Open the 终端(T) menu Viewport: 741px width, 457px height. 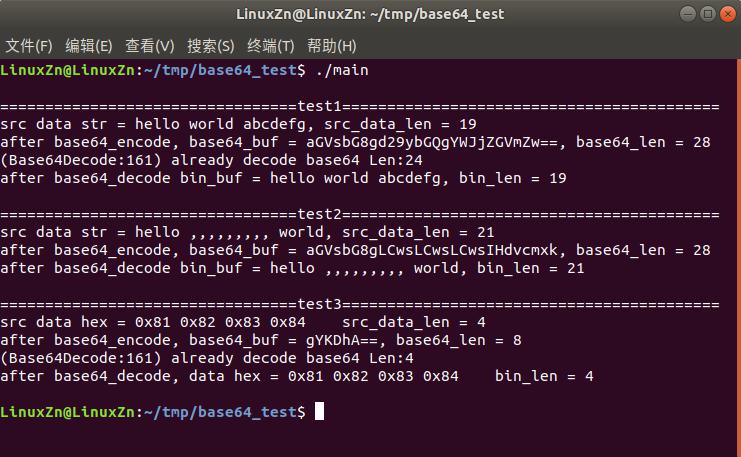tap(271, 46)
